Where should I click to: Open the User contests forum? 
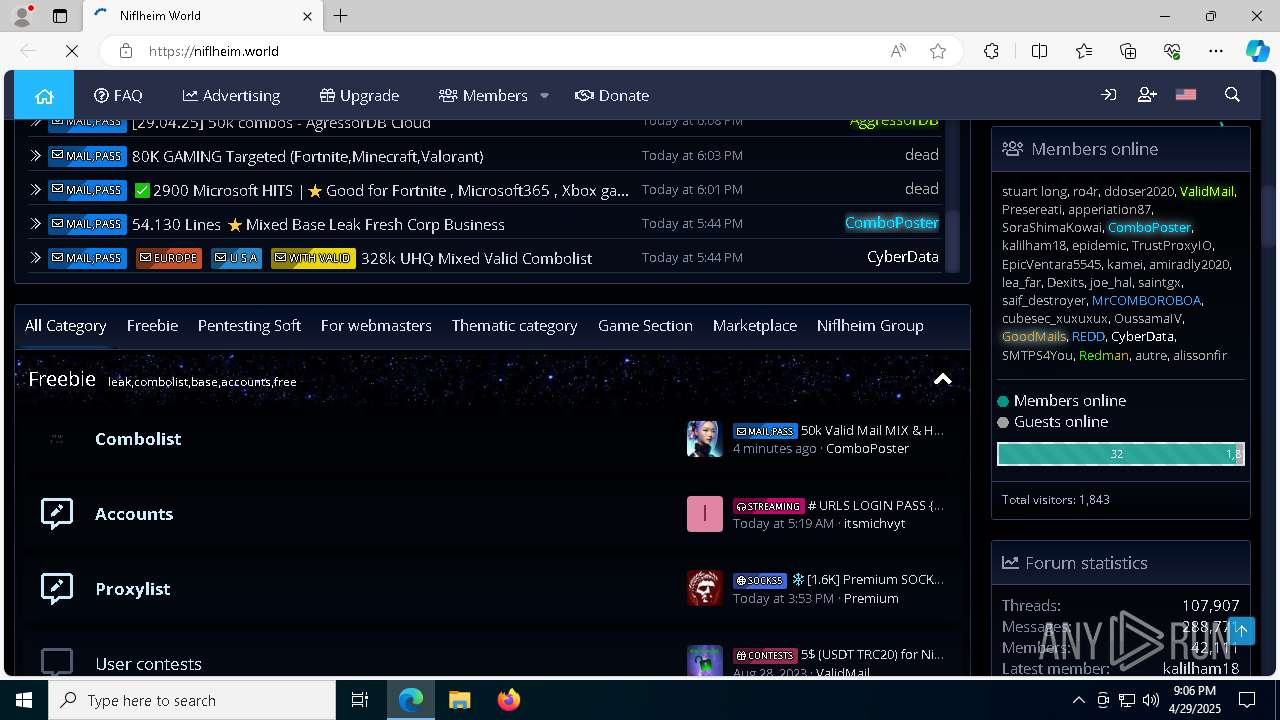pyautogui.click(x=148, y=663)
